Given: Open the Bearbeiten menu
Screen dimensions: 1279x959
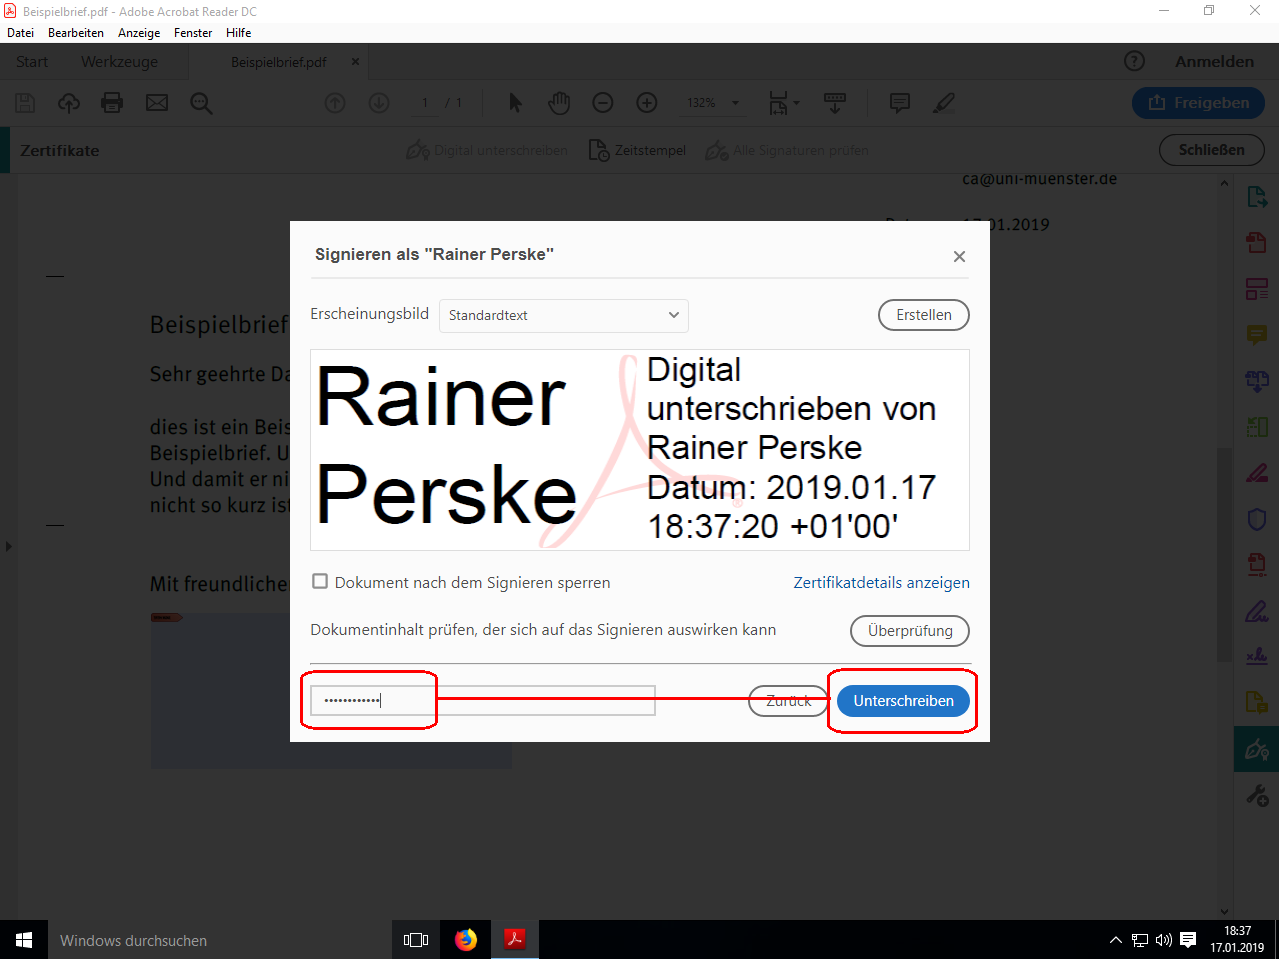Looking at the screenshot, I should 76,33.
